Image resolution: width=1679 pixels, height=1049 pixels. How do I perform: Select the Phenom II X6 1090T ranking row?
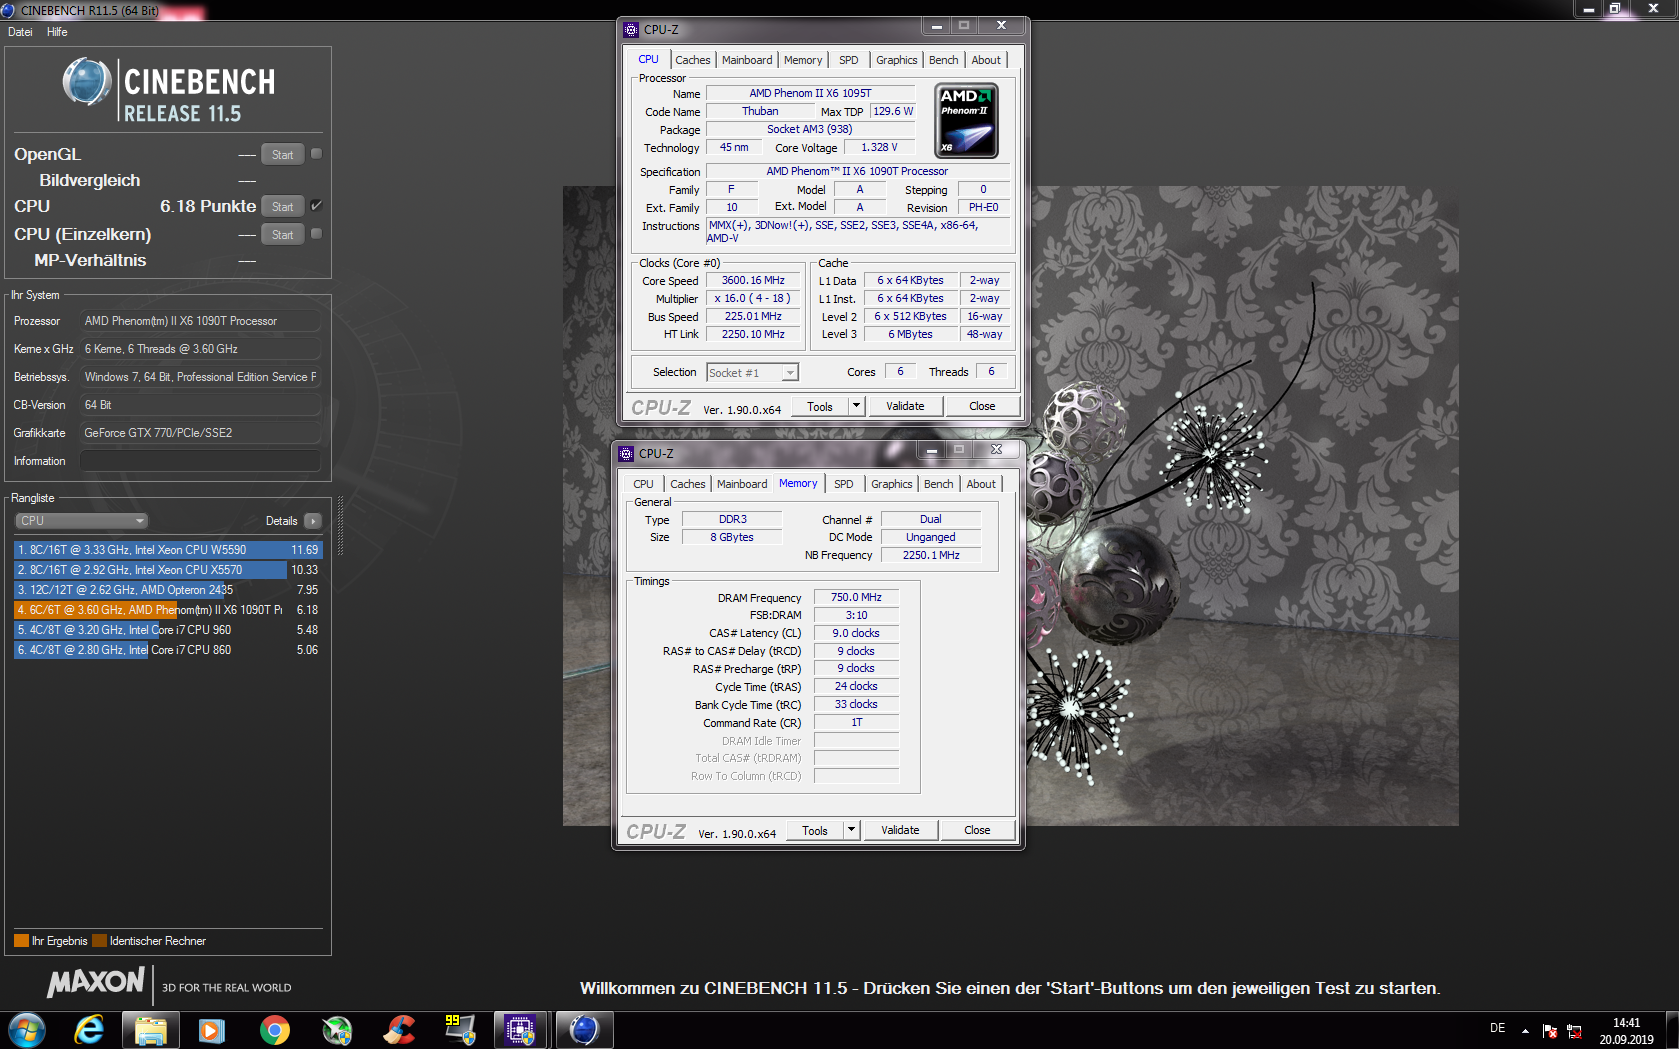(167, 610)
